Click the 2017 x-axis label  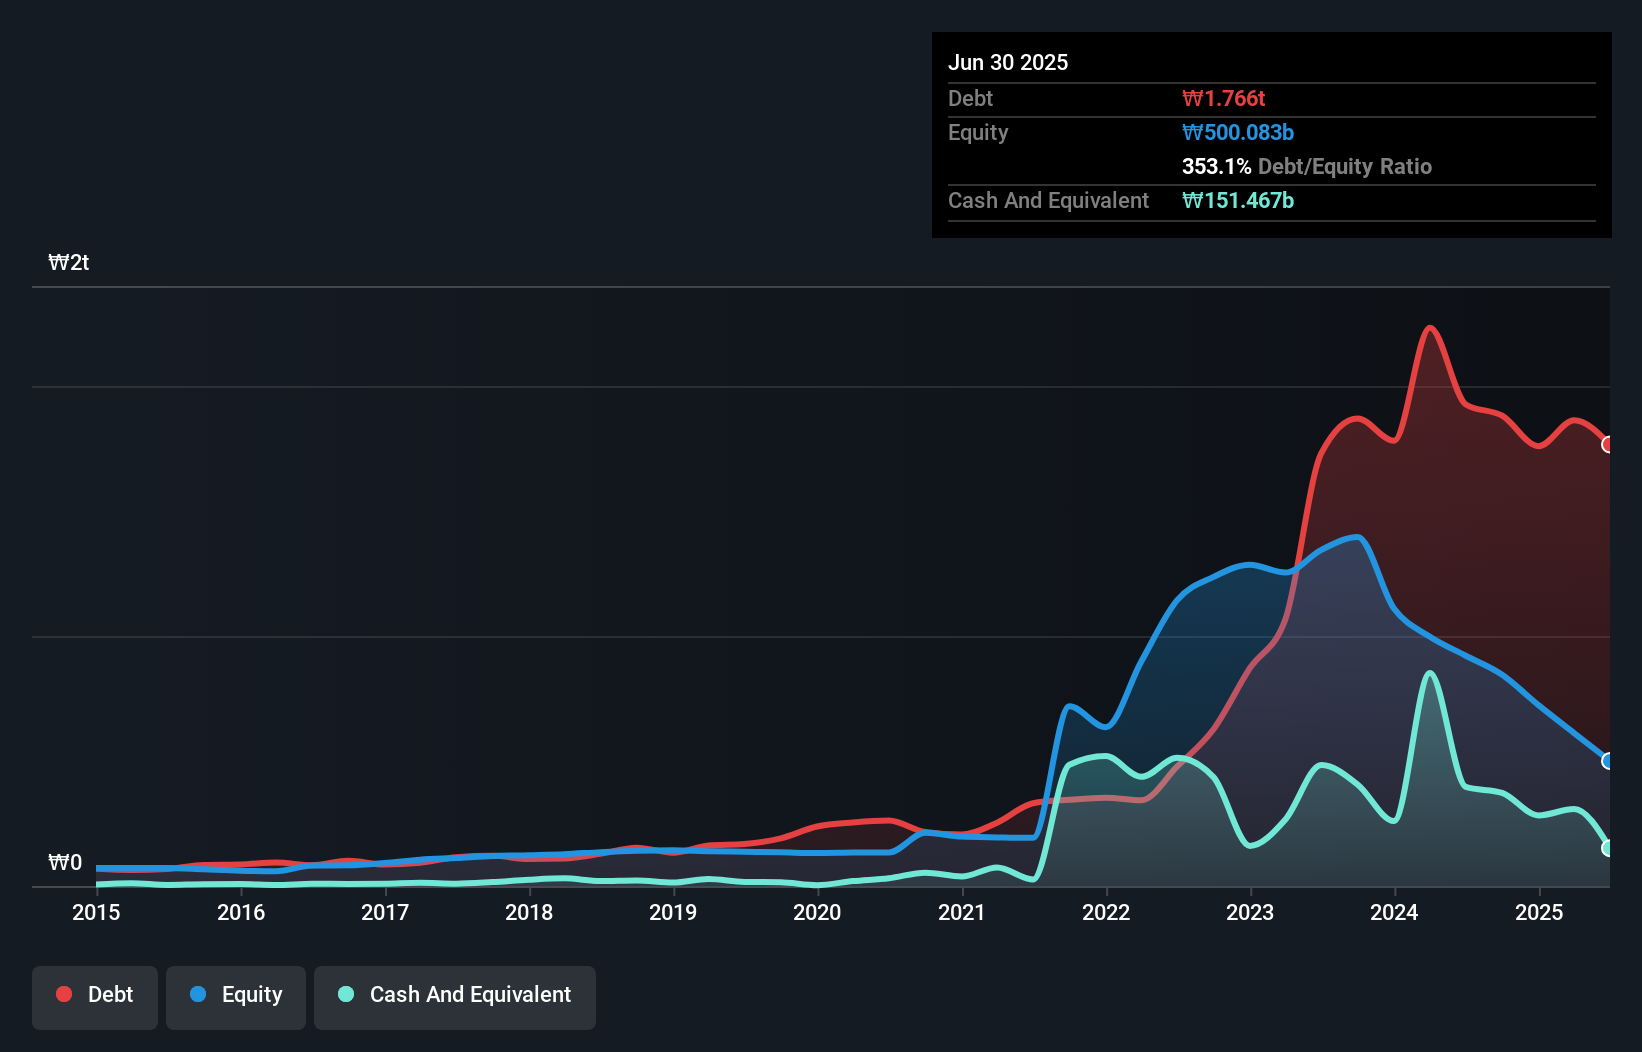tap(385, 912)
